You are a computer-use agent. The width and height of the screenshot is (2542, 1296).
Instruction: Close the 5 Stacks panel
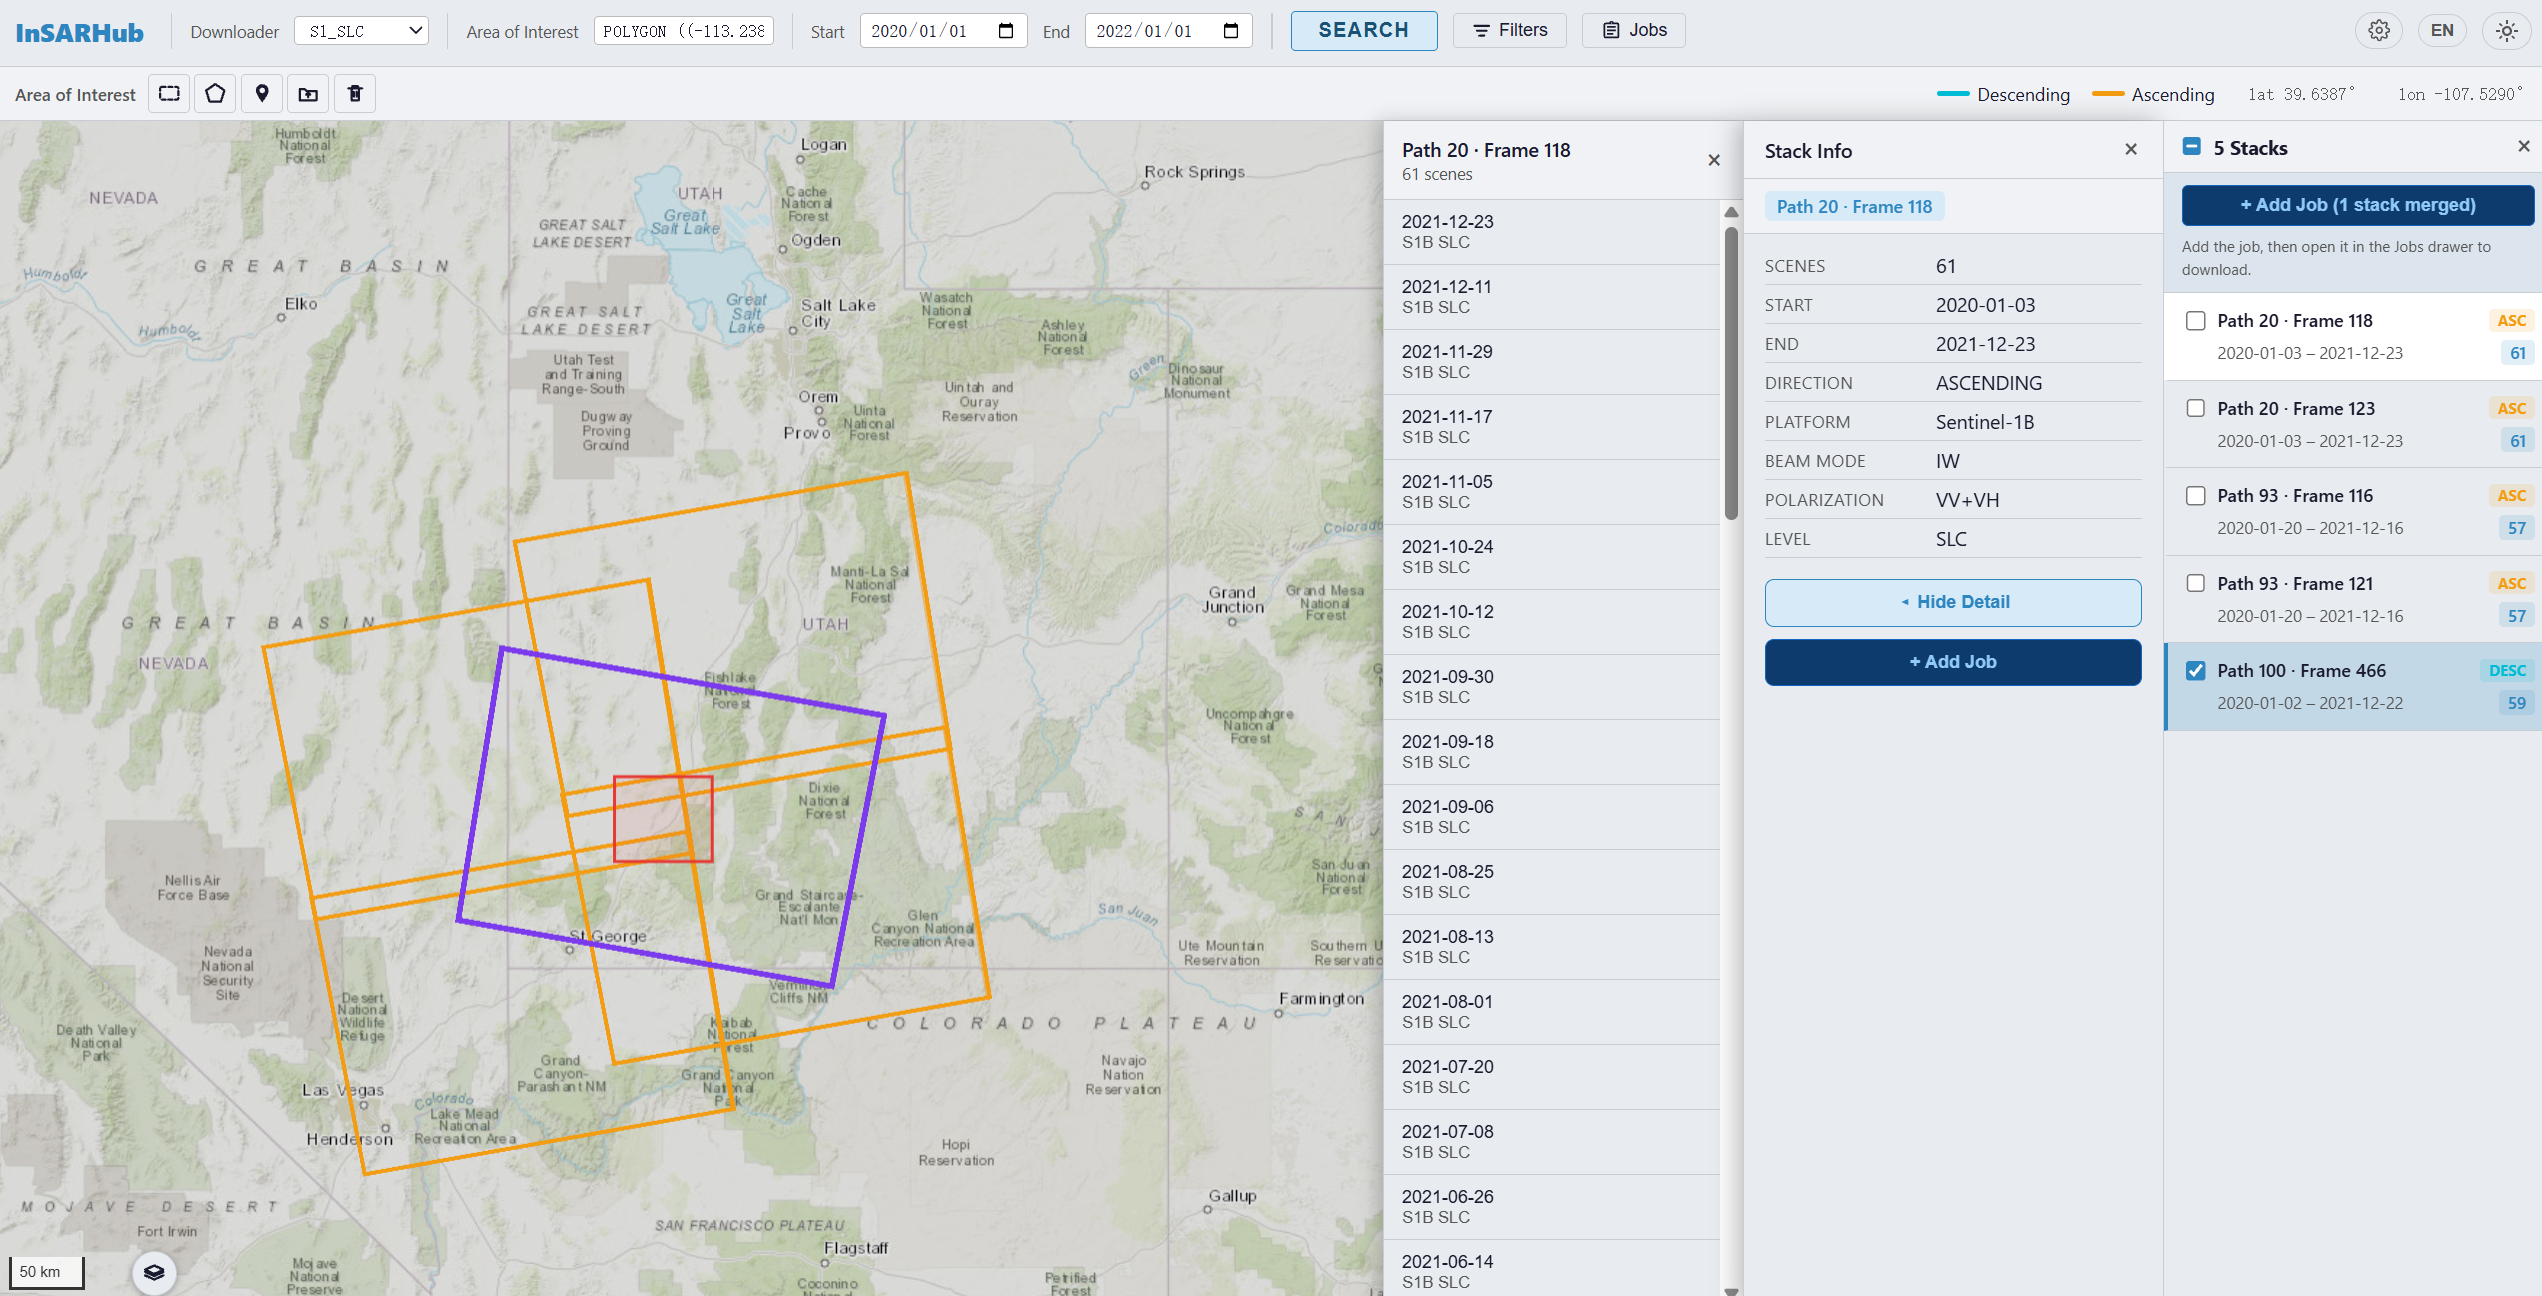pyautogui.click(x=2524, y=146)
